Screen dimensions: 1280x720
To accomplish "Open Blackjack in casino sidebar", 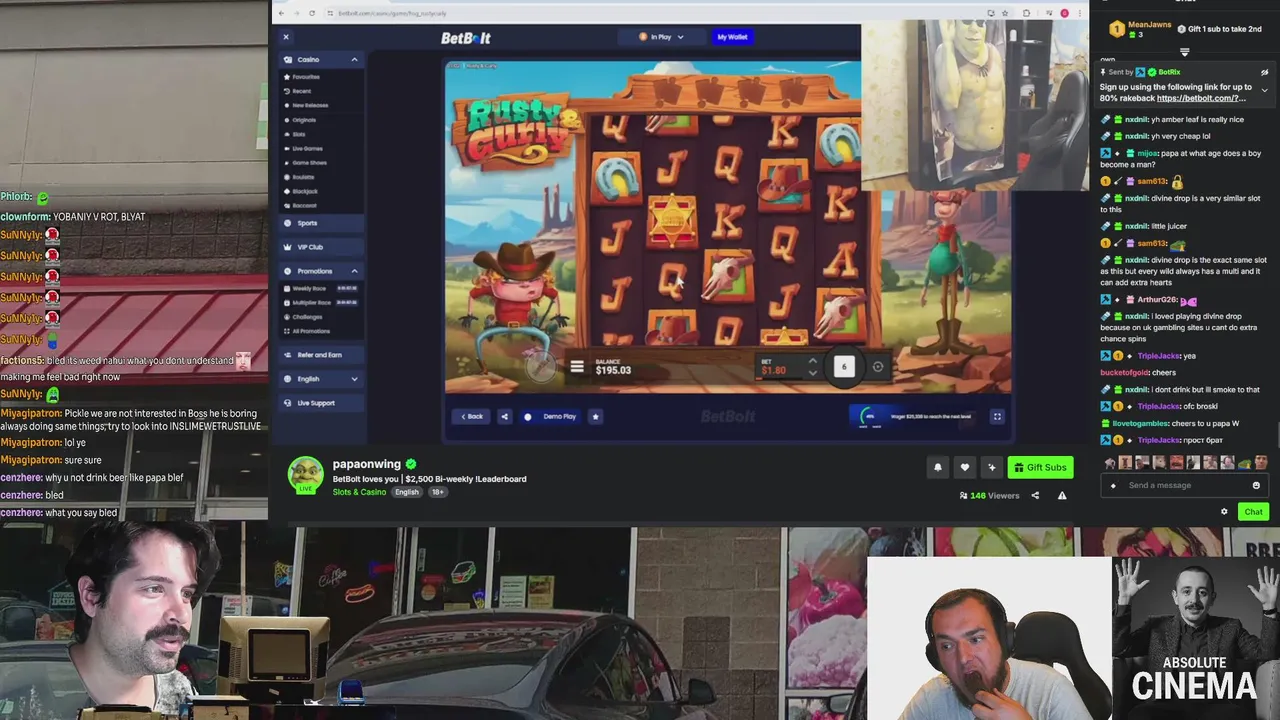I will [301, 191].
